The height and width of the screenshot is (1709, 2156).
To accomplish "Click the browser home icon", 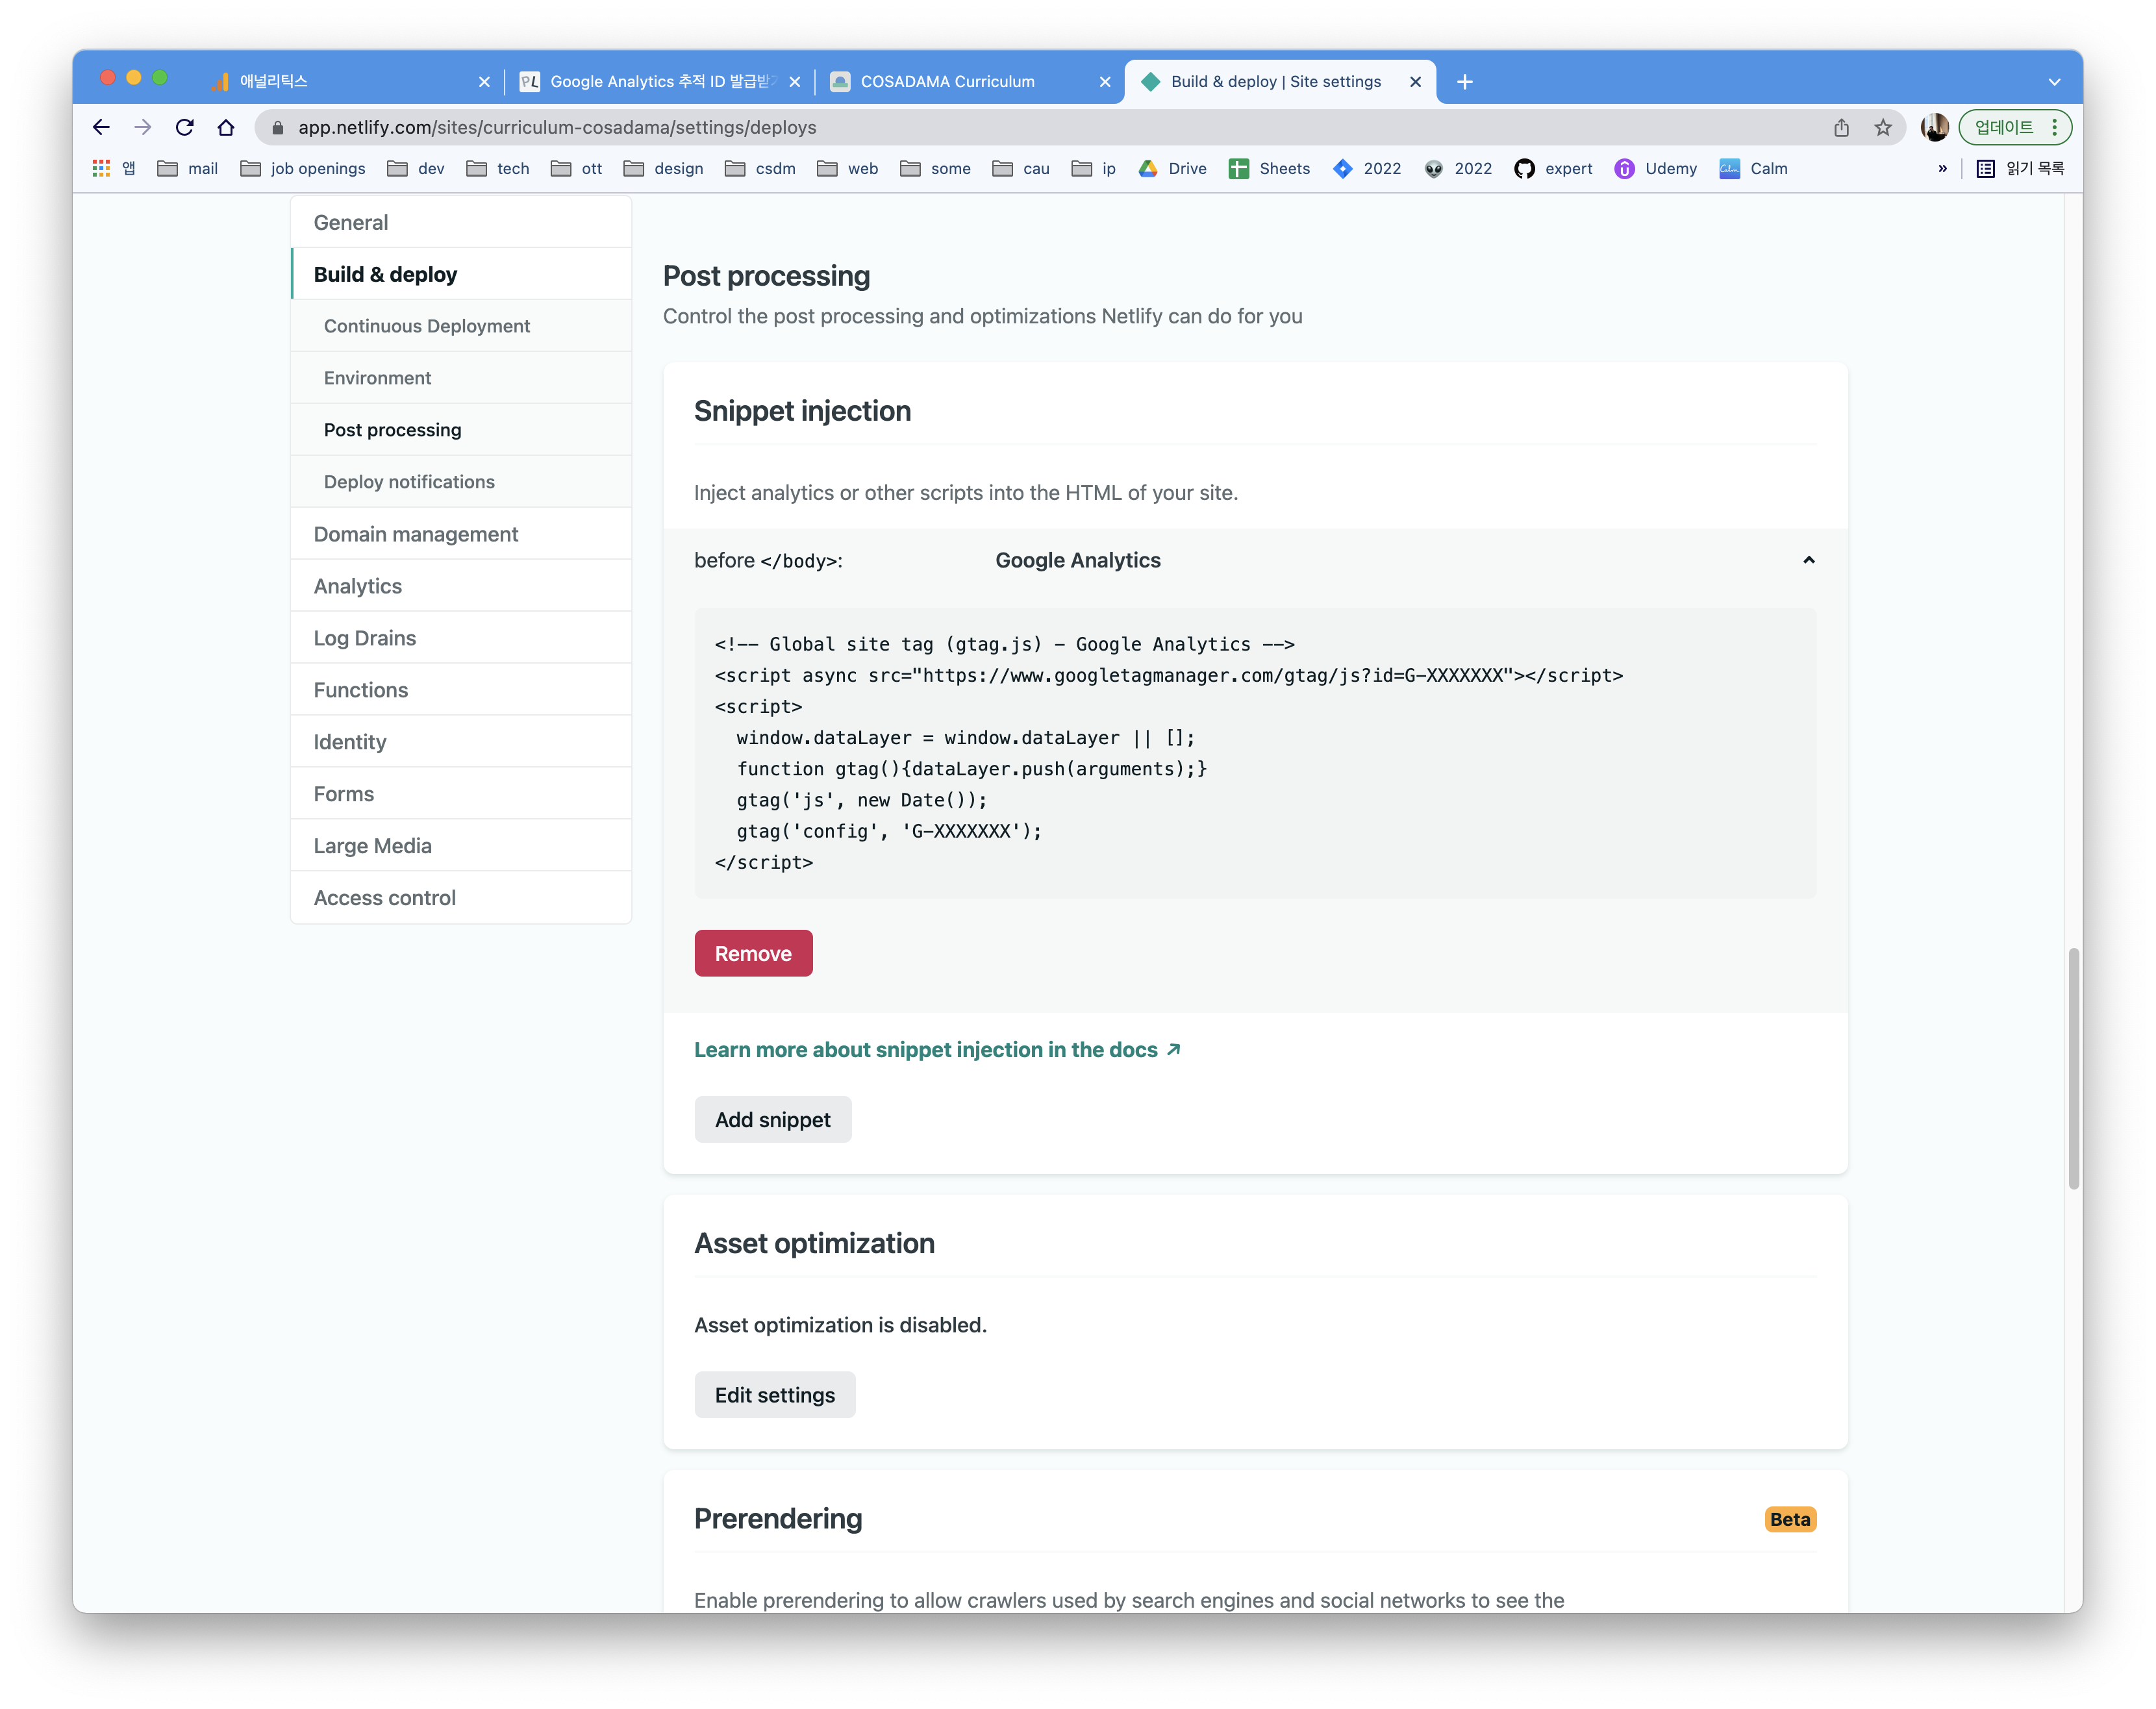I will 226,127.
